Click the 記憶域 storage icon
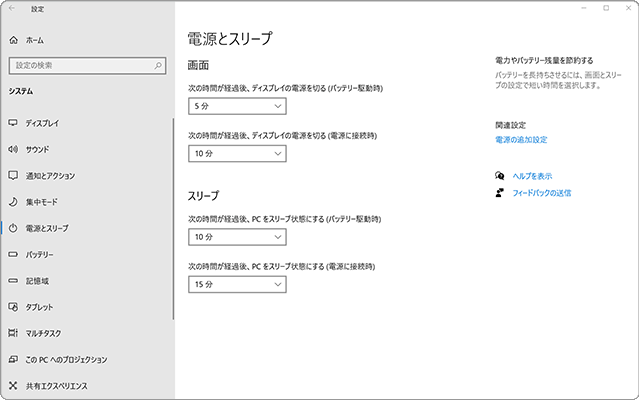 click(x=13, y=281)
